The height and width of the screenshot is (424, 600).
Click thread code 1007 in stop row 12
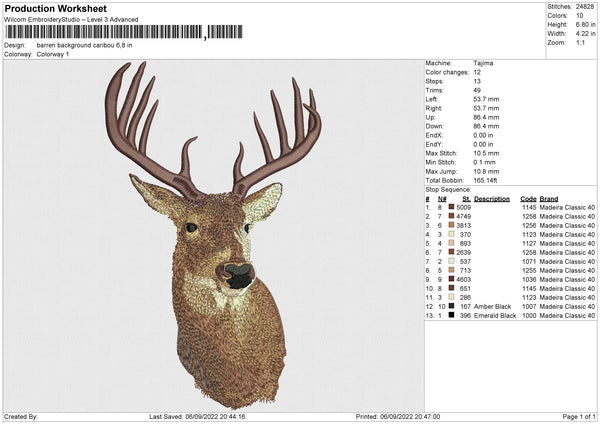529,307
